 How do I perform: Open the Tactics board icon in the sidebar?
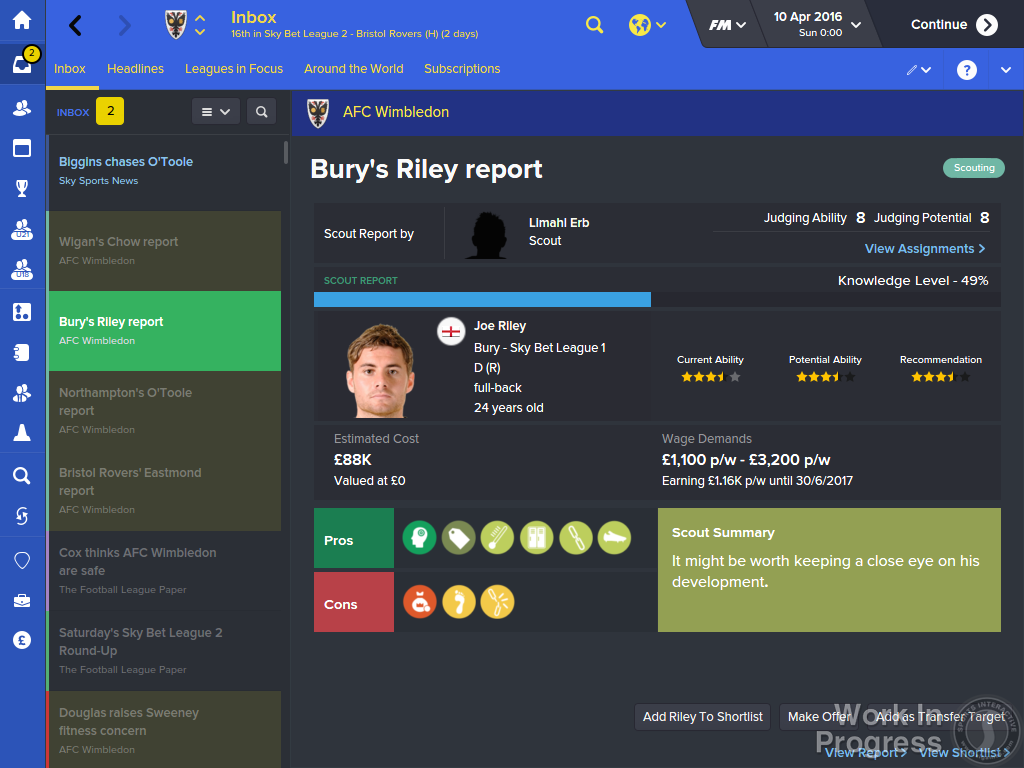point(22,312)
